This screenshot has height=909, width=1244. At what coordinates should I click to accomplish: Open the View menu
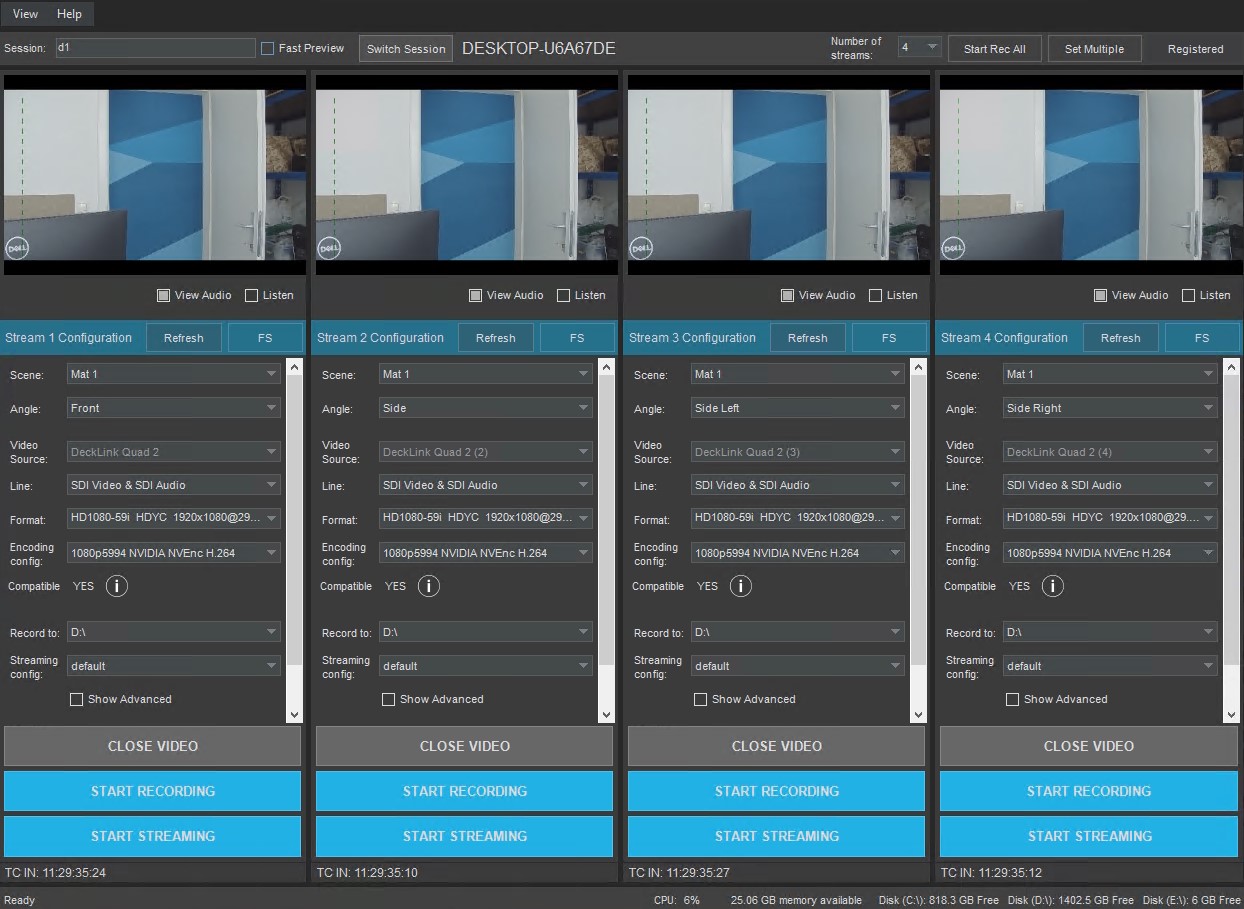tap(25, 14)
